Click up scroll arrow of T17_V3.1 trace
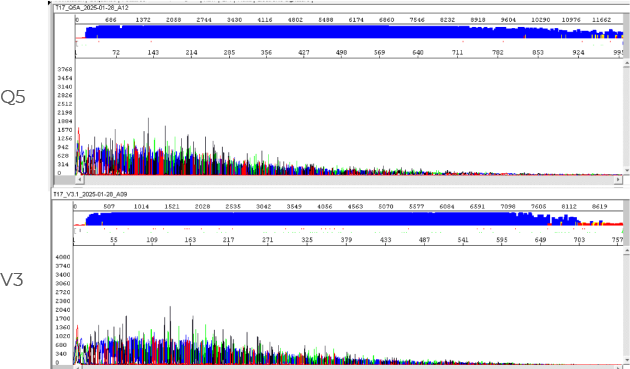Viewport: 630px width, 369px height. click(x=626, y=250)
